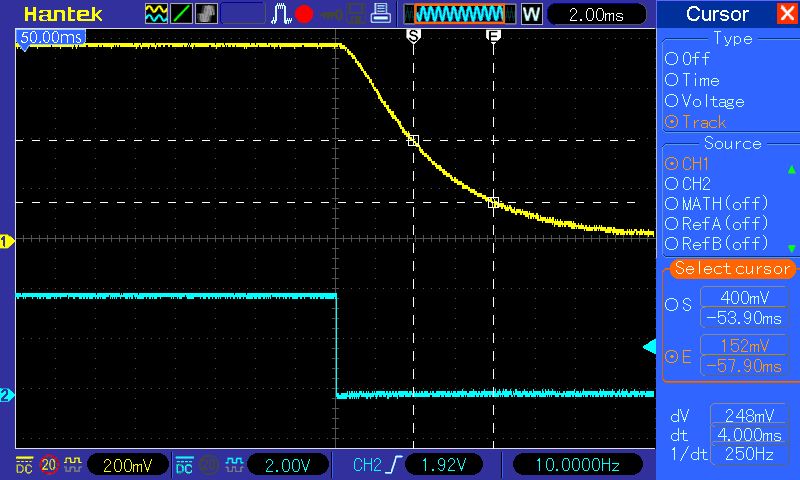Close the Cursor panel with red X
The height and width of the screenshot is (480, 800).
[x=787, y=13]
